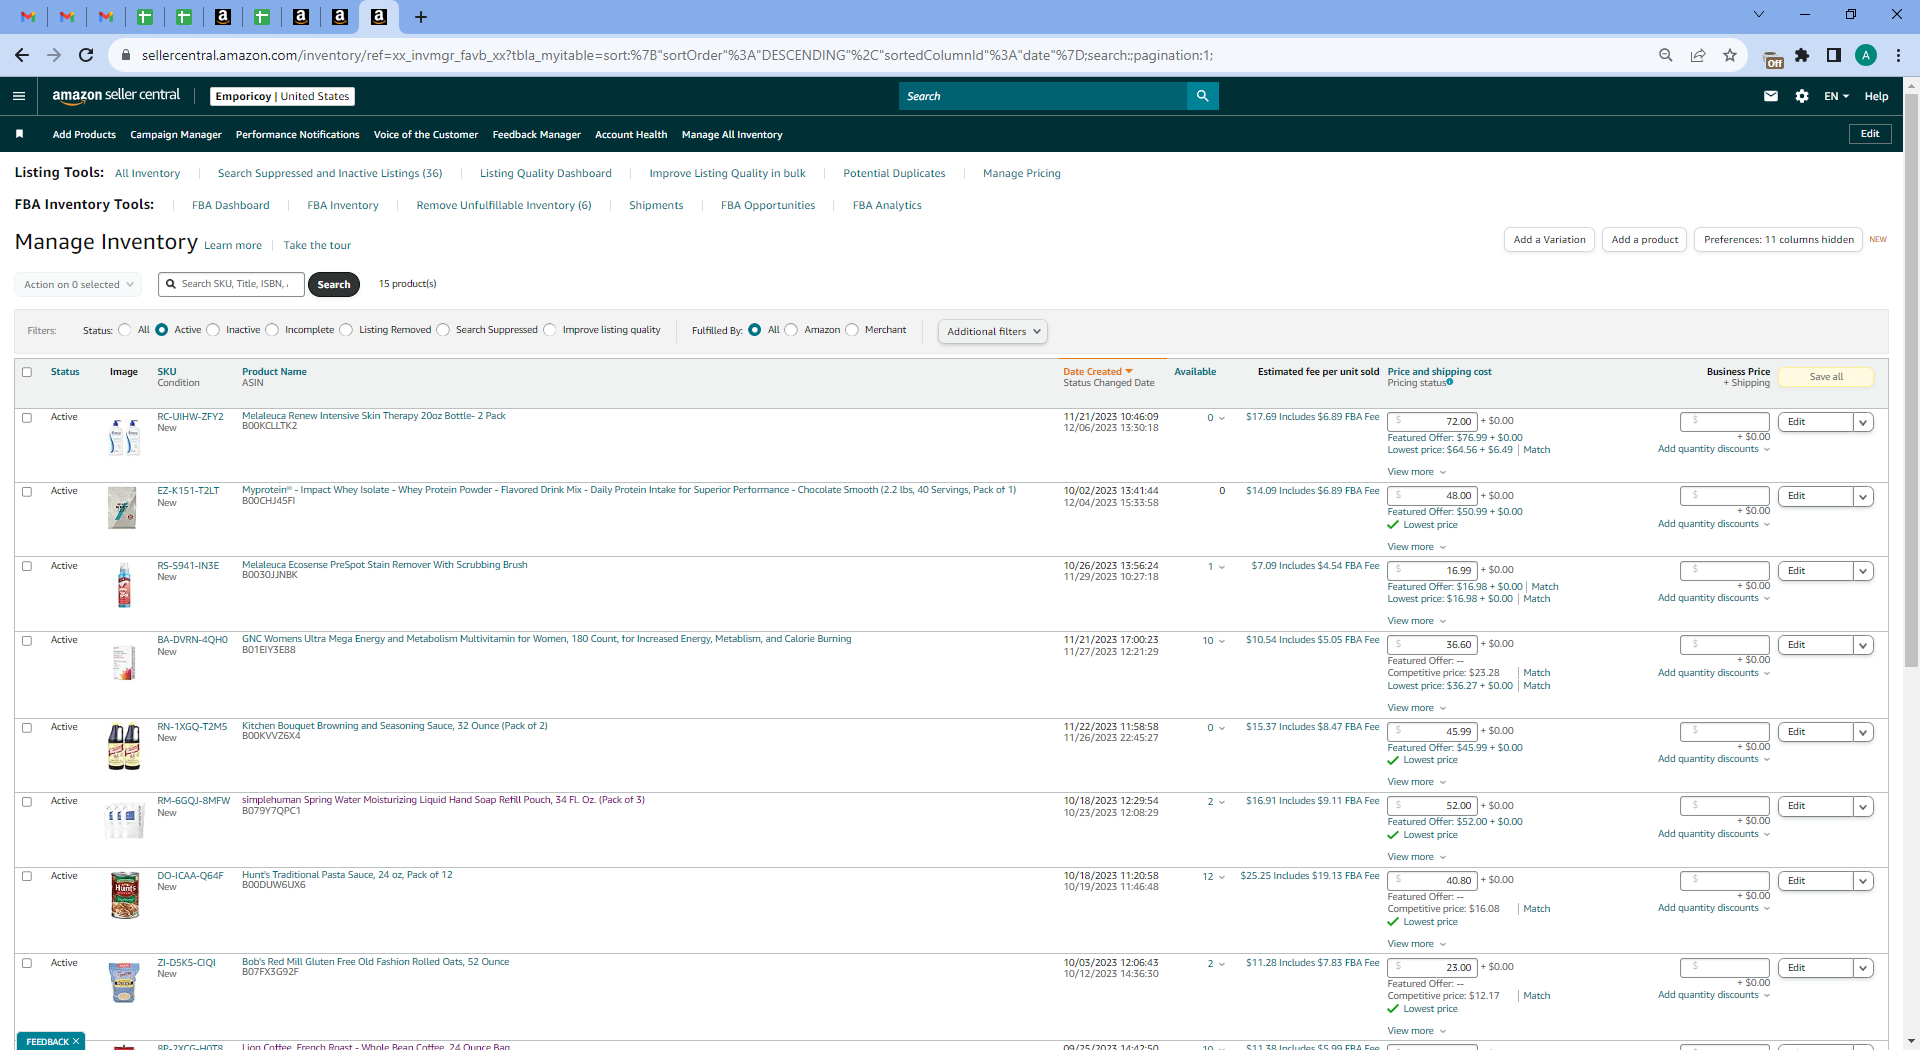Open the messages envelope icon

[1771, 96]
